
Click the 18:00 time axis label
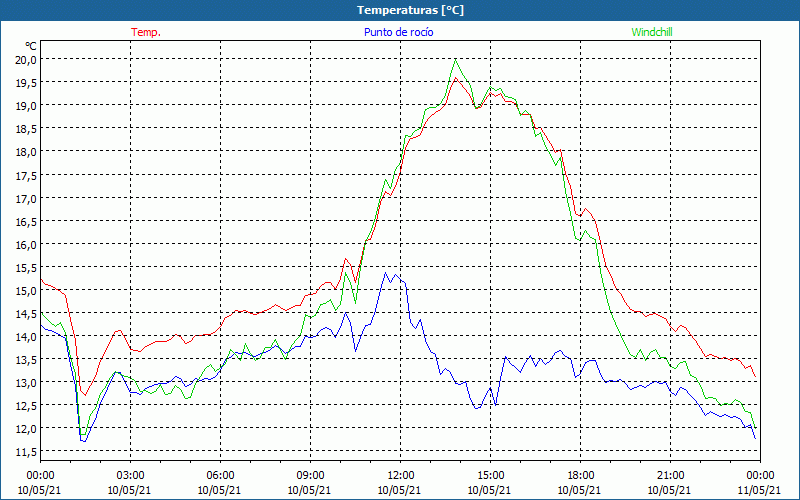pos(580,476)
